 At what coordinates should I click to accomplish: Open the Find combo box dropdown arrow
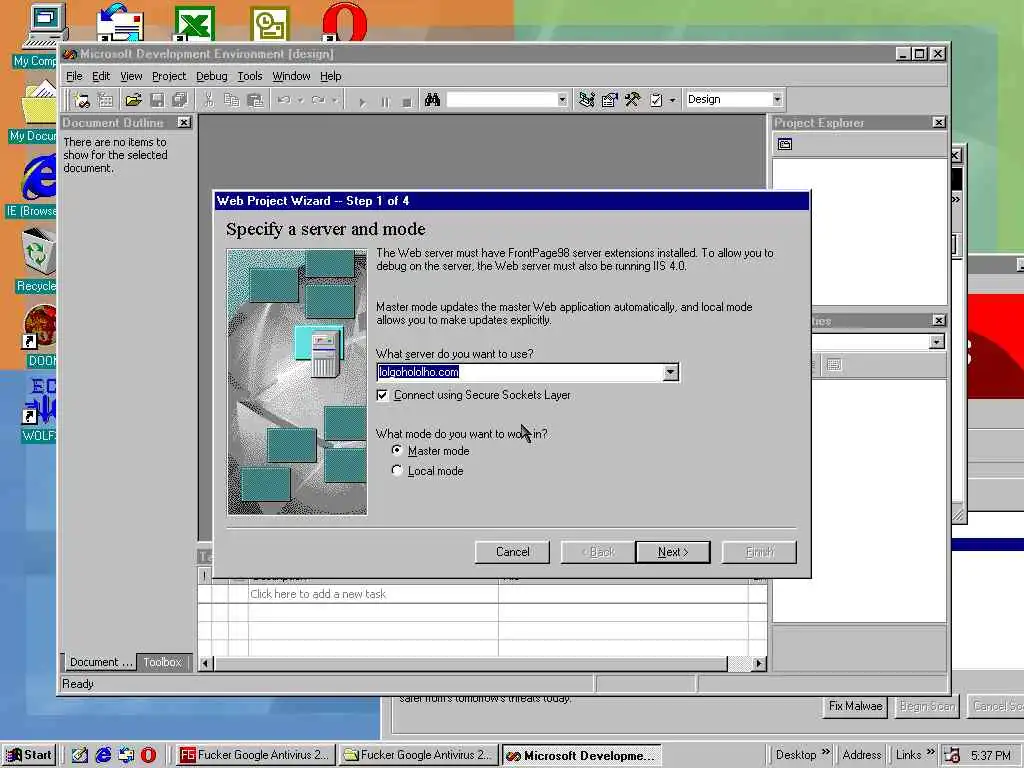click(562, 100)
